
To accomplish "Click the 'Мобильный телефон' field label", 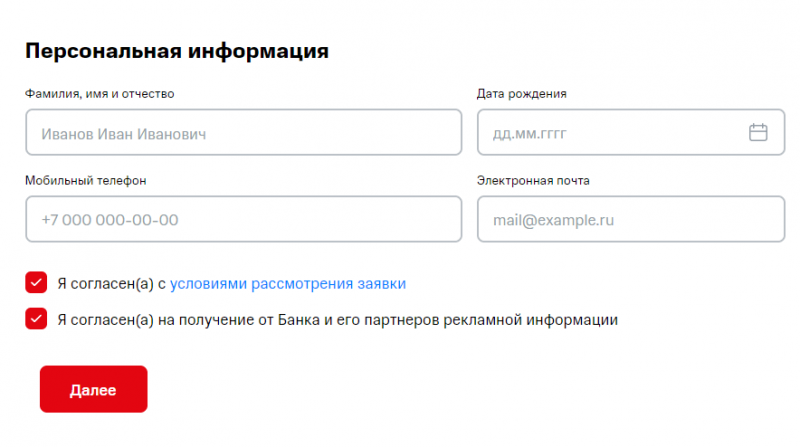I will coord(86,181).
